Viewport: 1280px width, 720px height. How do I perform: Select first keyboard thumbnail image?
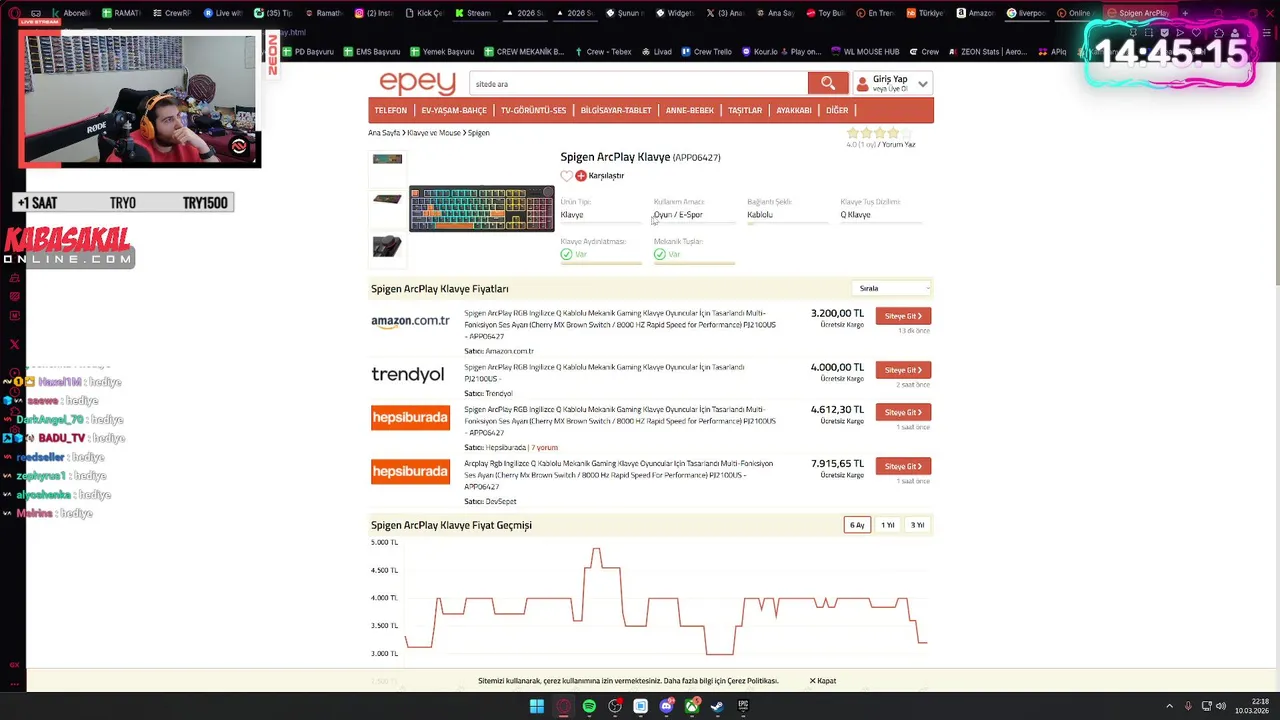tap(387, 160)
